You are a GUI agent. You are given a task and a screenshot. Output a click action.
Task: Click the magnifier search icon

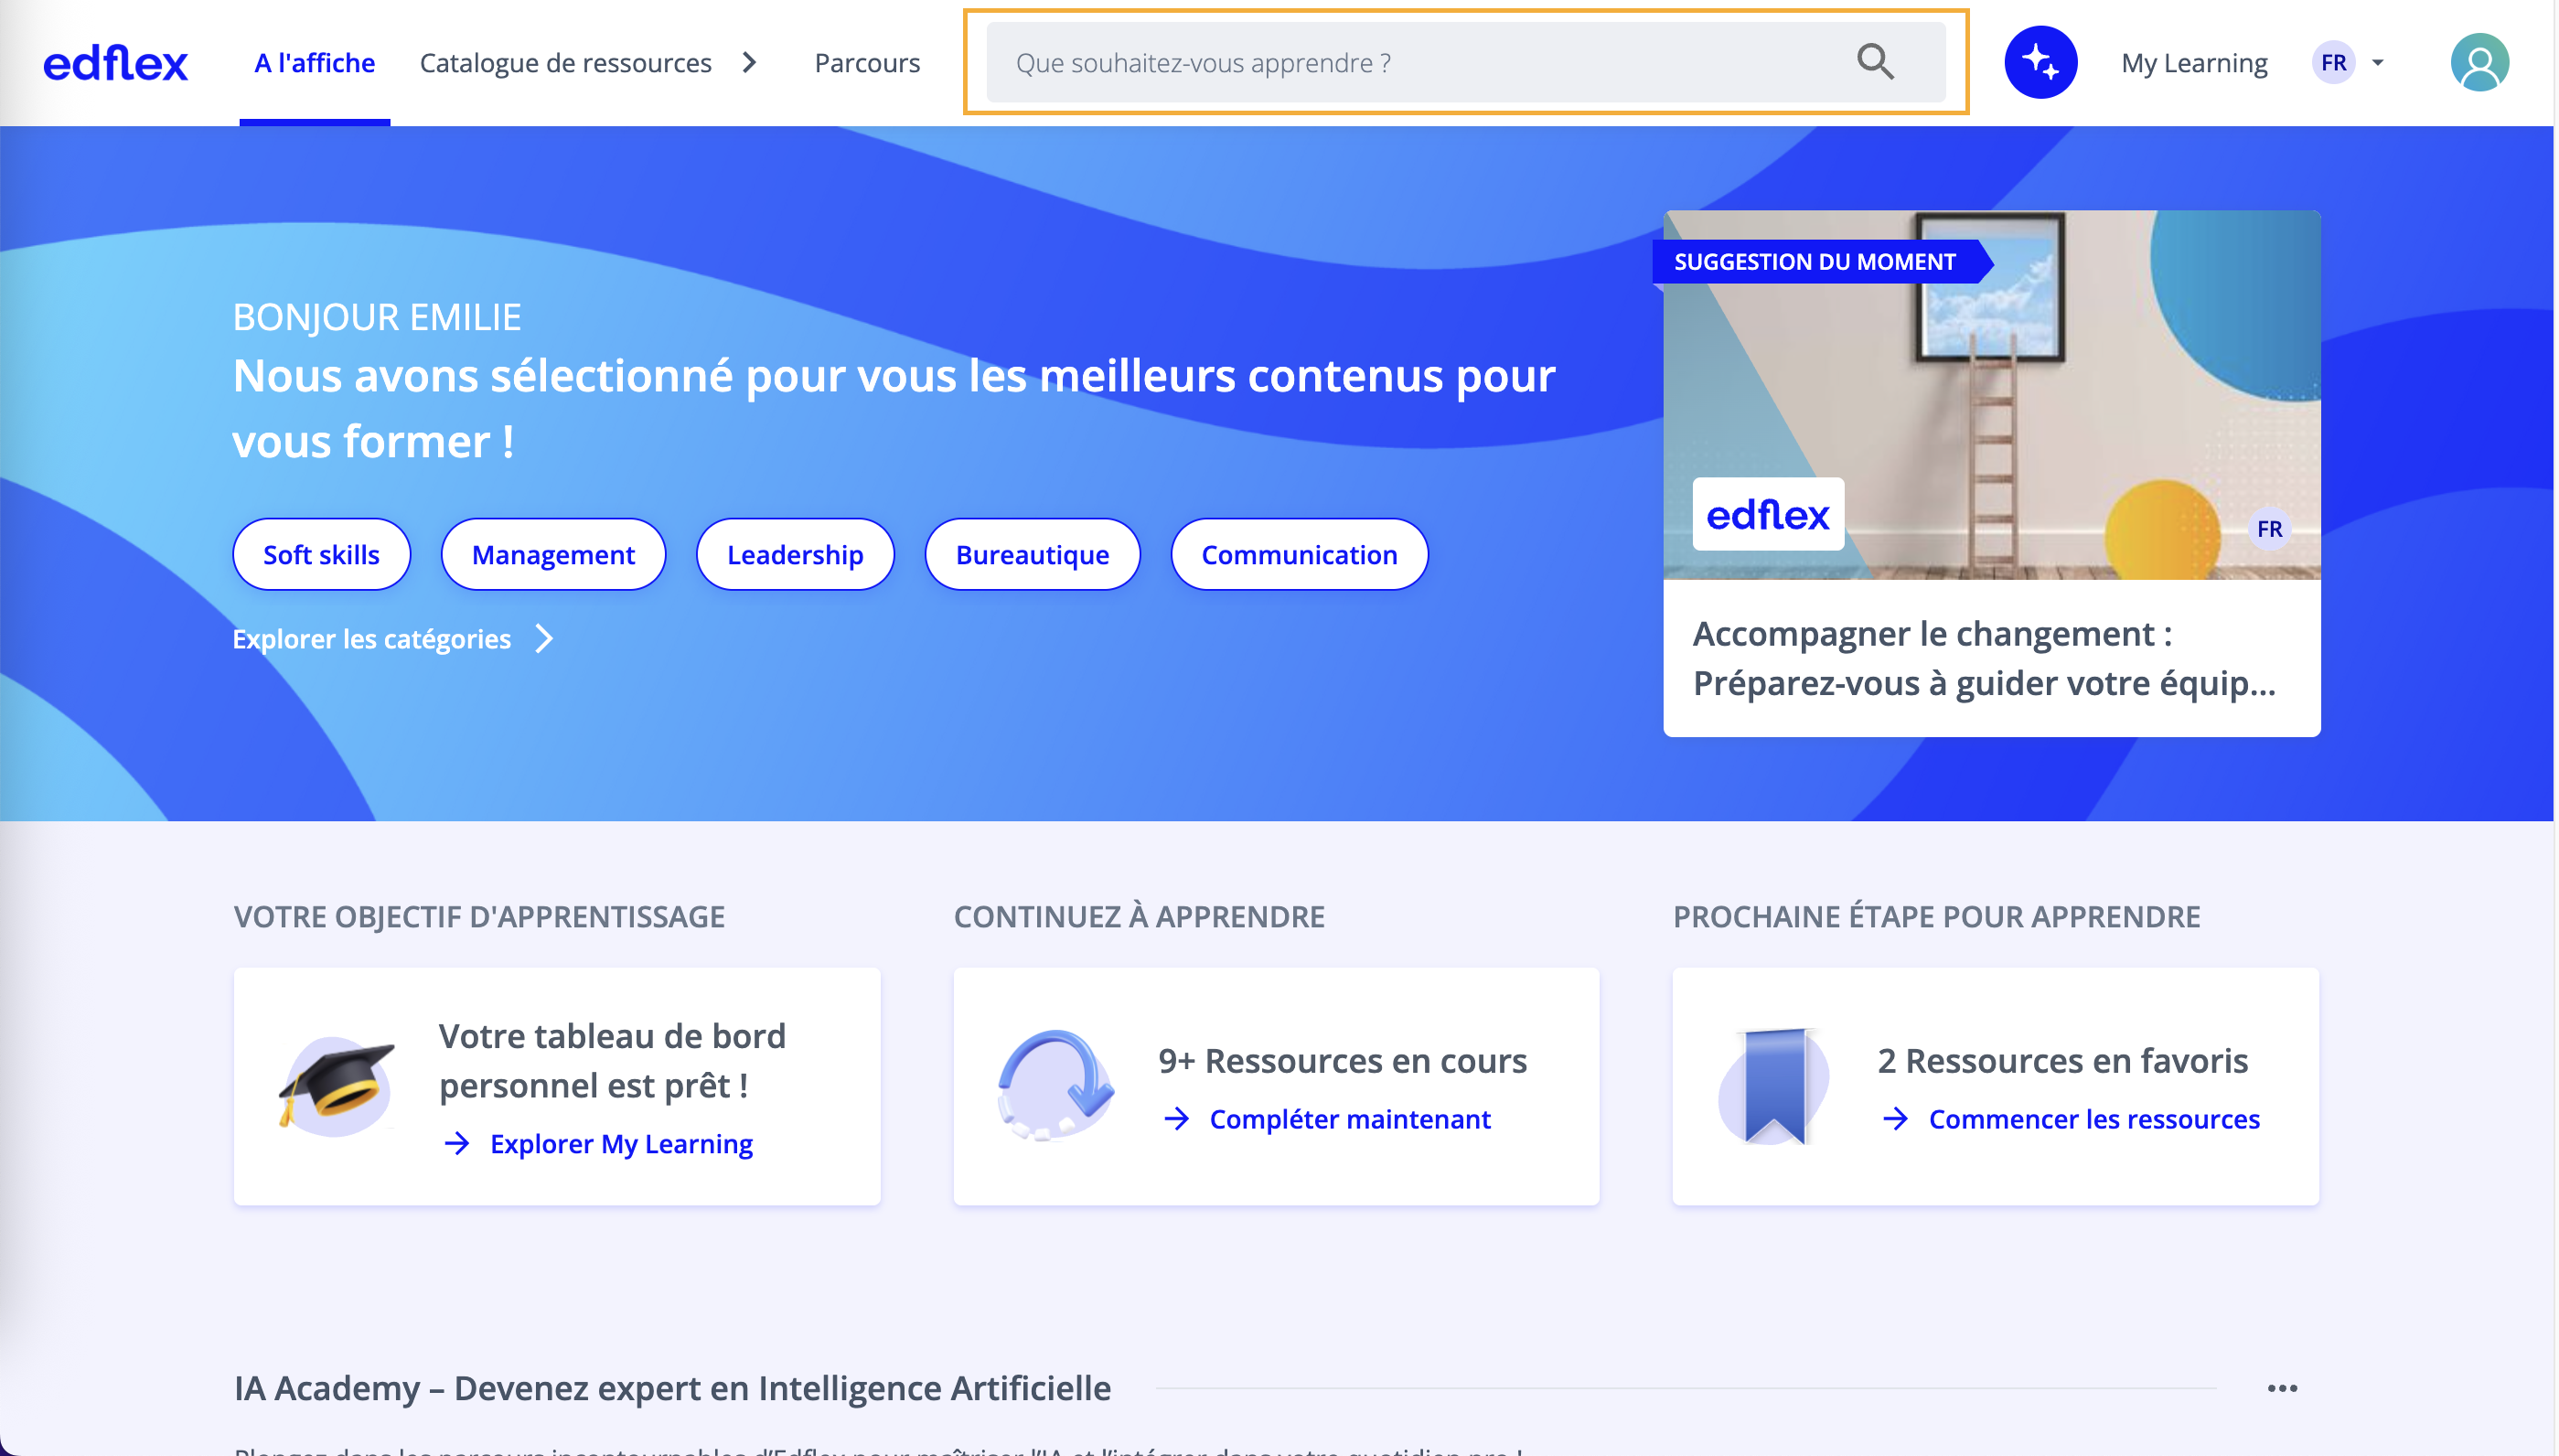coord(1874,62)
